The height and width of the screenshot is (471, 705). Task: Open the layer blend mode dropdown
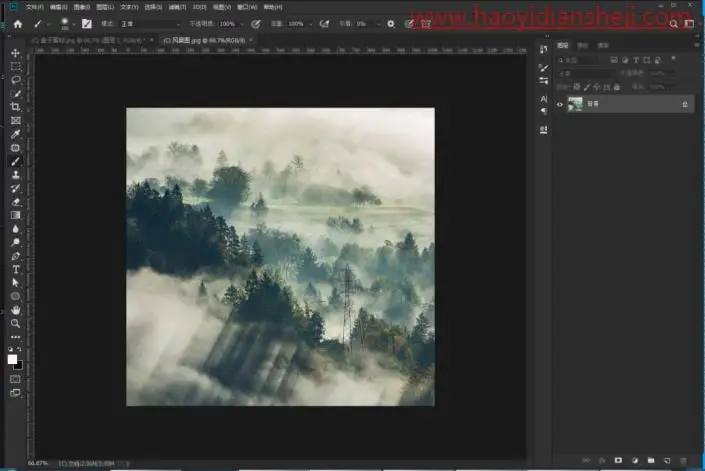586,73
